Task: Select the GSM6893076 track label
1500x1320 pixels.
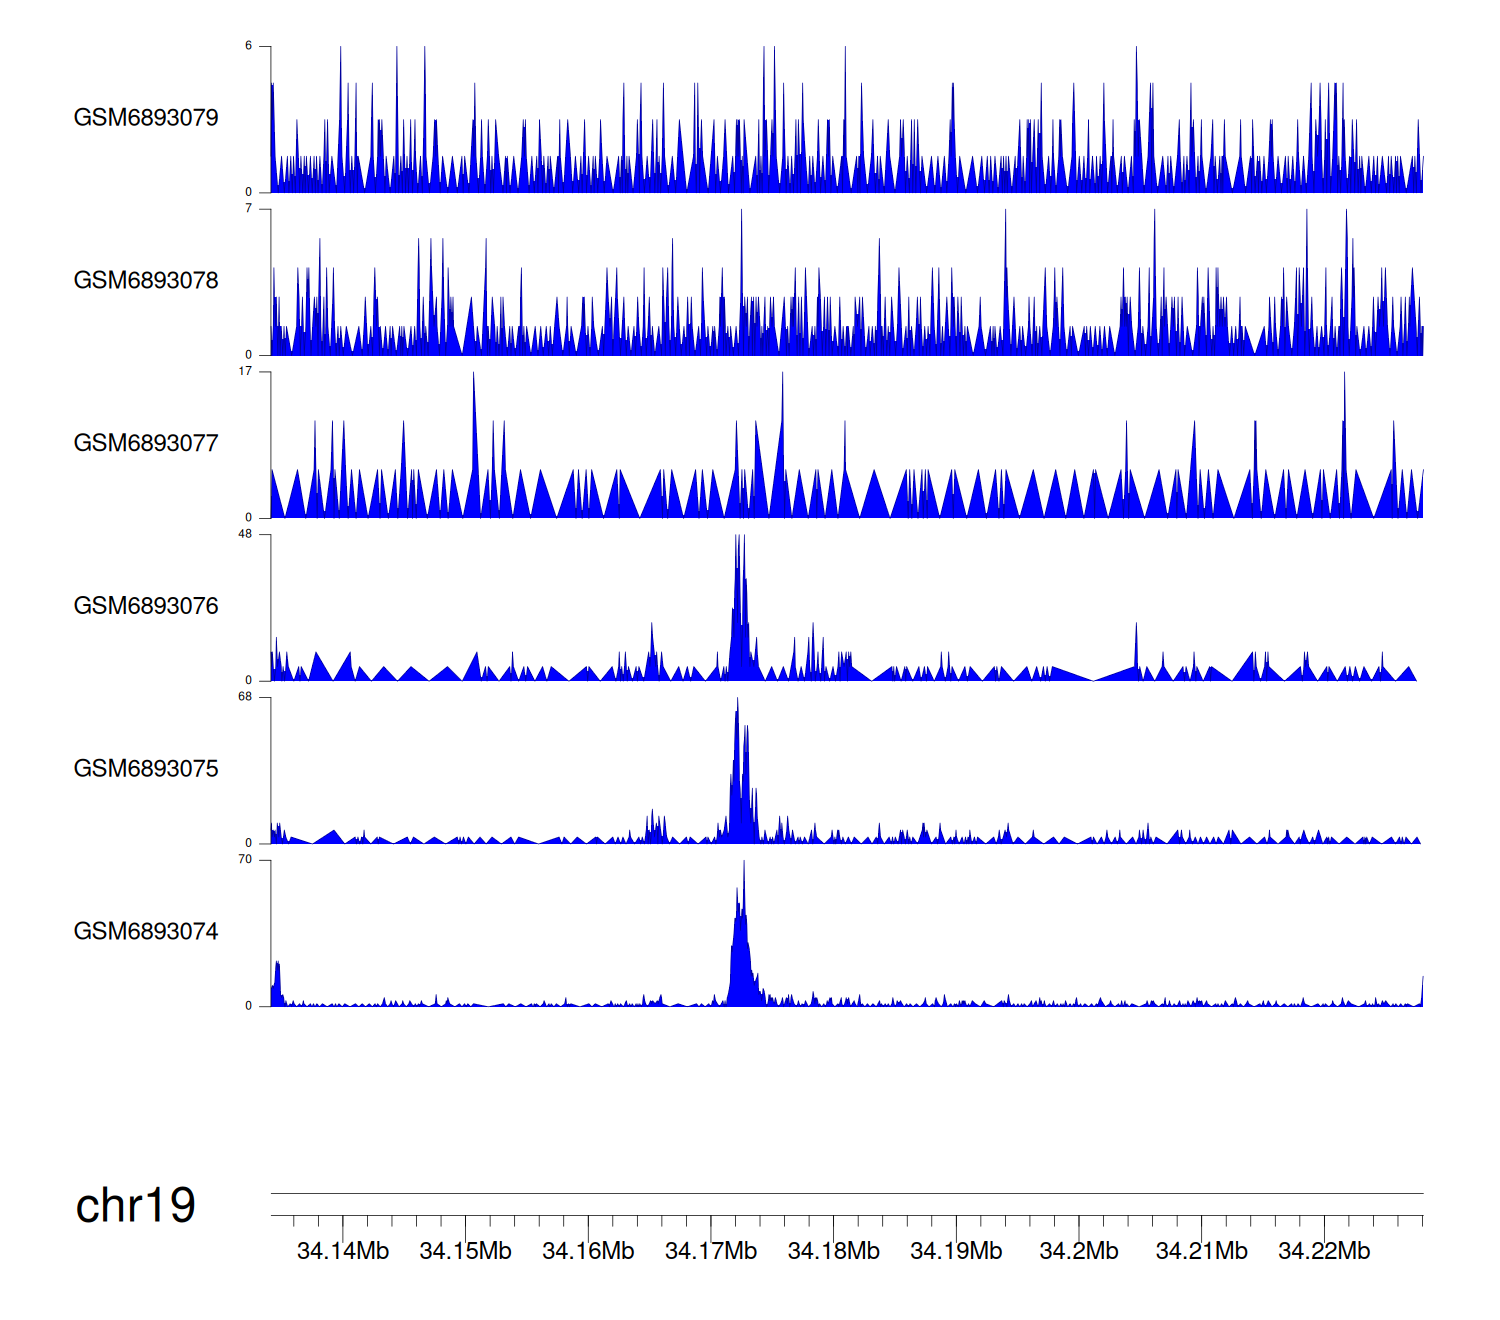Action: pyautogui.click(x=146, y=606)
